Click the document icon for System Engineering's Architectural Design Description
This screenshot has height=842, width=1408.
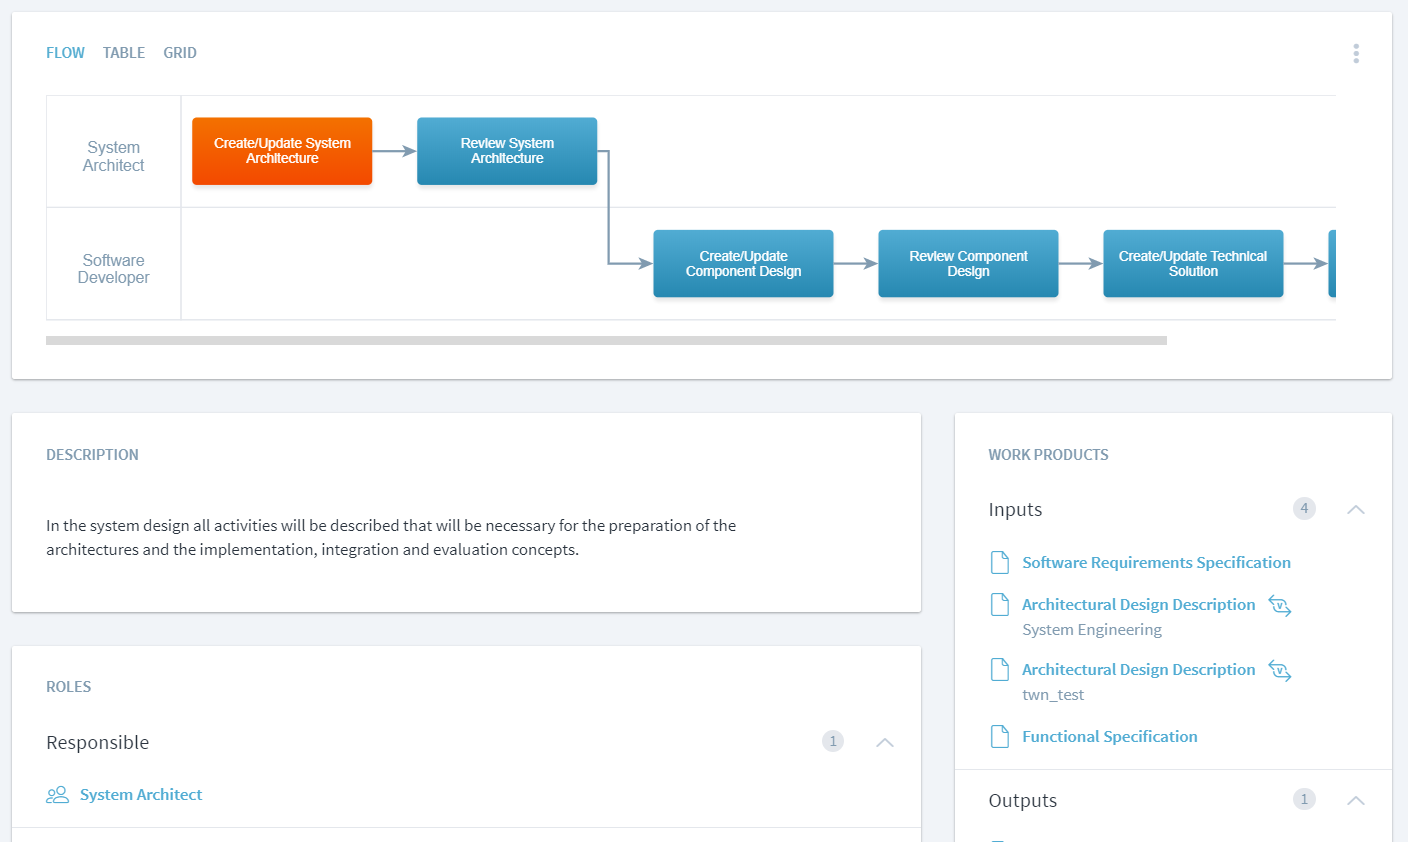(999, 605)
